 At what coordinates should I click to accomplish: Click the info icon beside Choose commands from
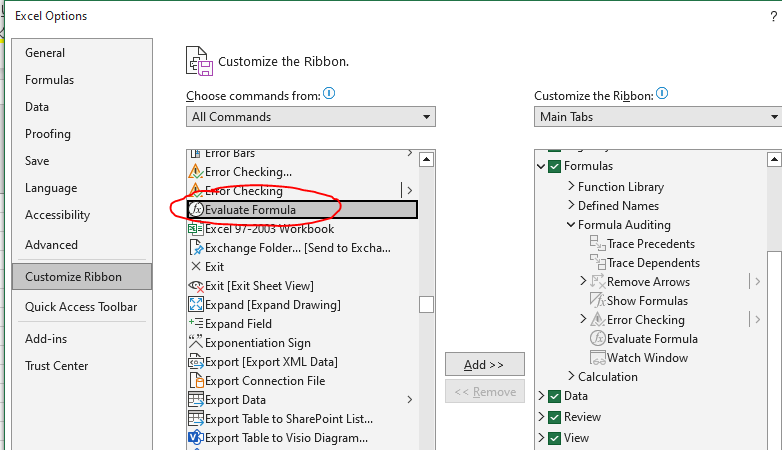[329, 93]
